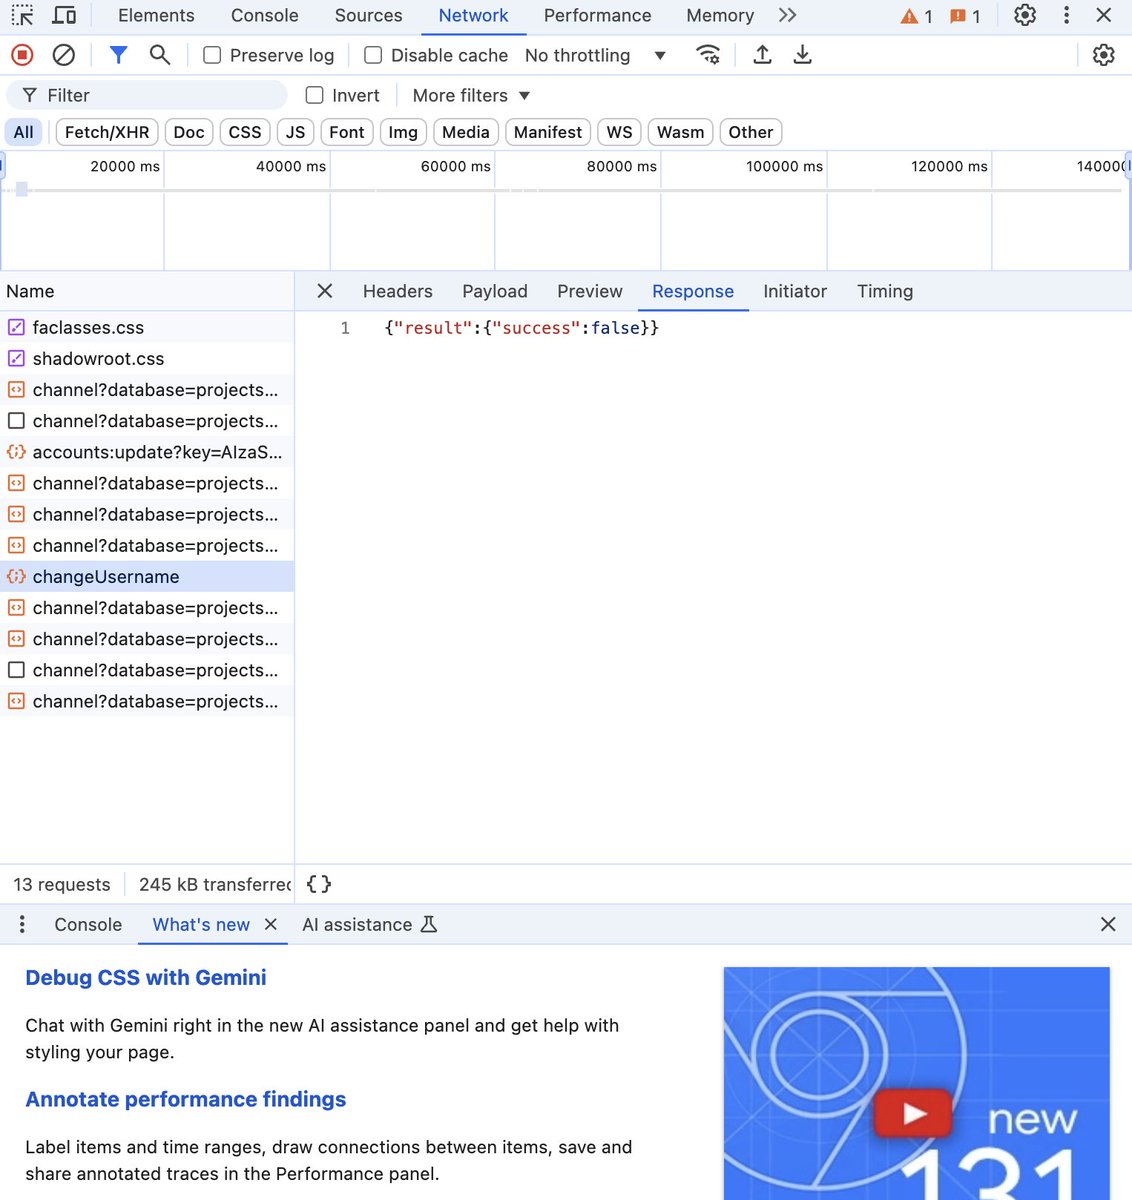Screen dimensions: 1132x1200
Task: Switch to the Console top tab
Action: [265, 15]
